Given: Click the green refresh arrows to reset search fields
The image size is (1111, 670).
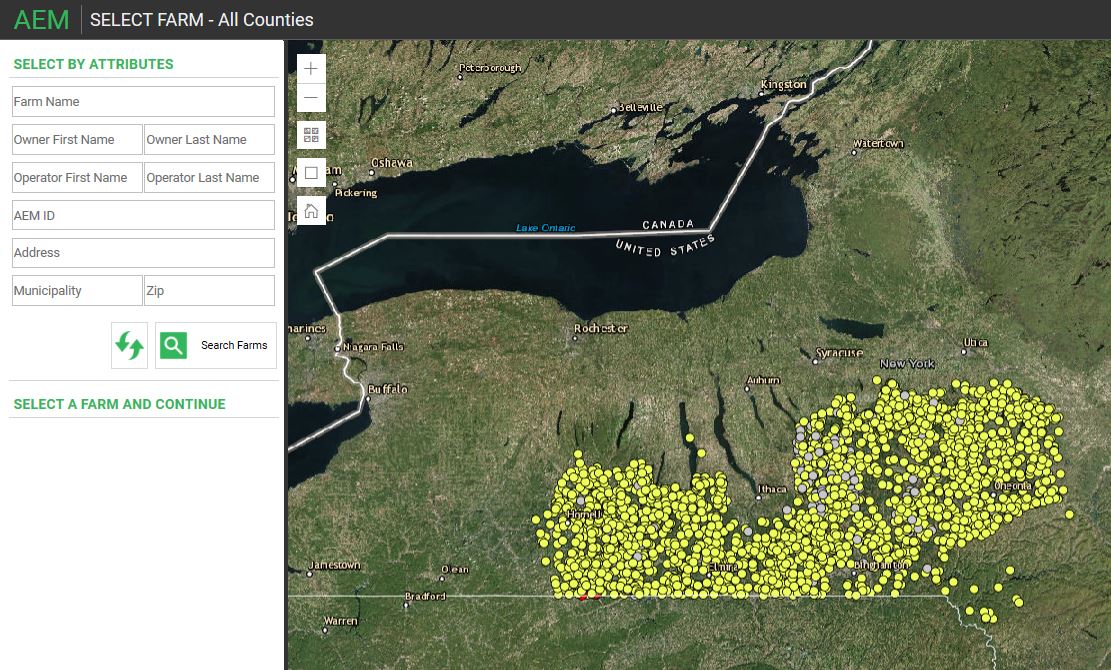Looking at the screenshot, I should click(x=129, y=345).
